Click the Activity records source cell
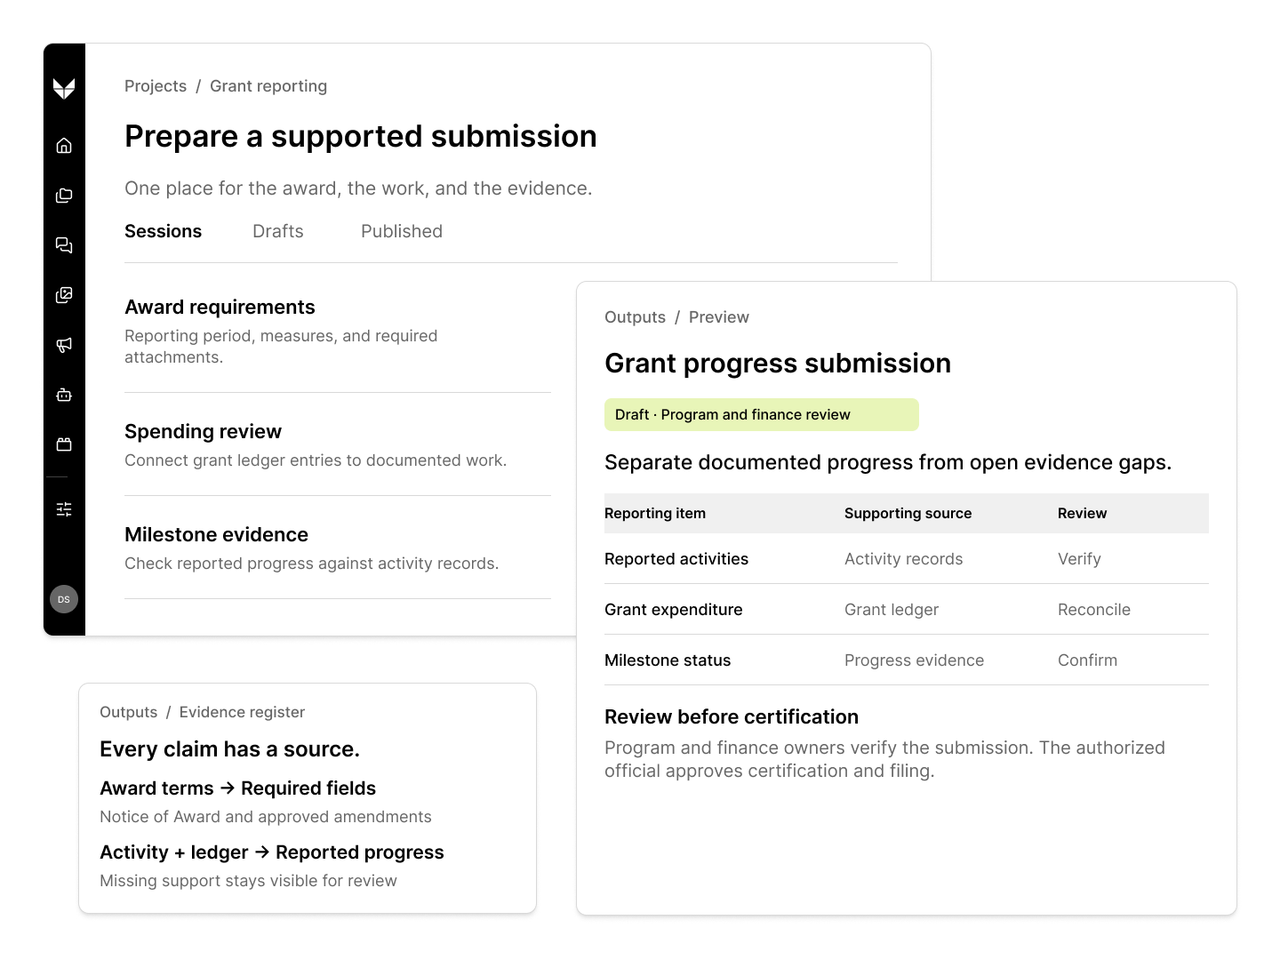Viewport: 1280px width, 960px height. pyautogui.click(x=903, y=559)
